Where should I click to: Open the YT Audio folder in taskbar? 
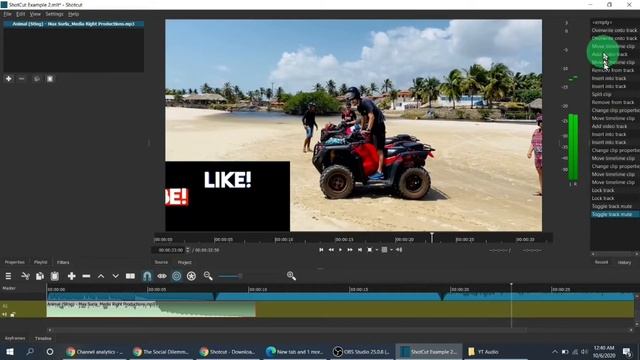point(484,351)
